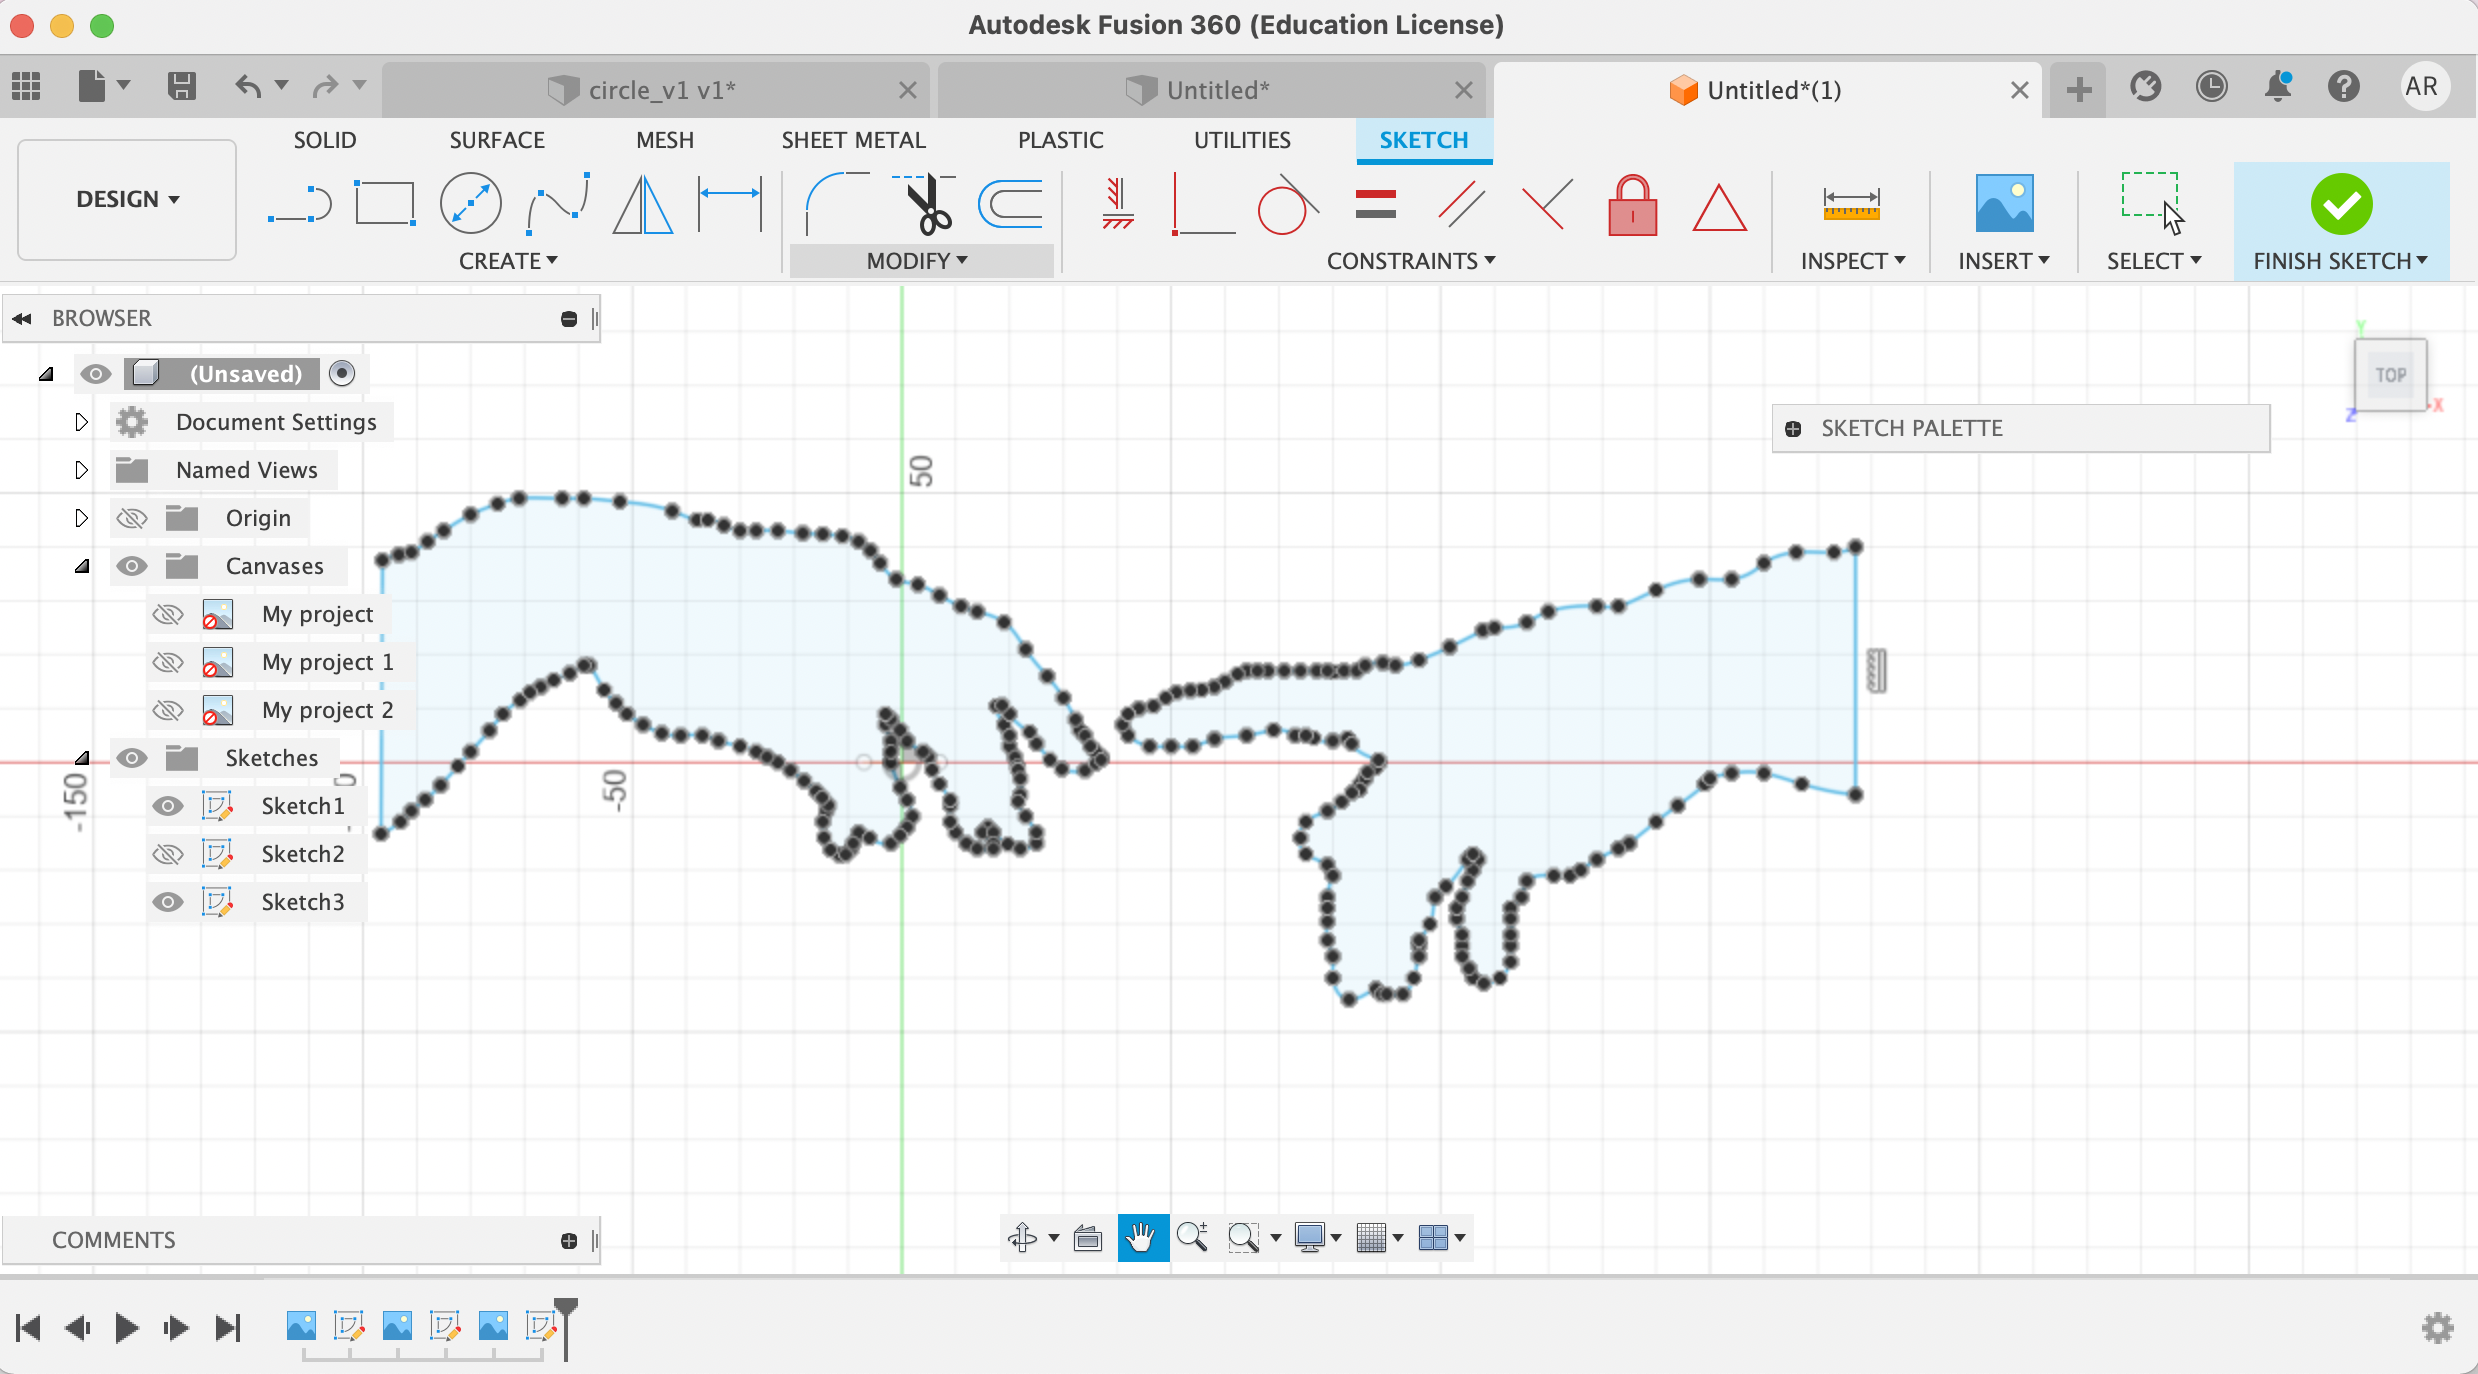Toggle visibility of Canvases folder
Viewport: 2478px width, 1374px height.
coord(131,566)
